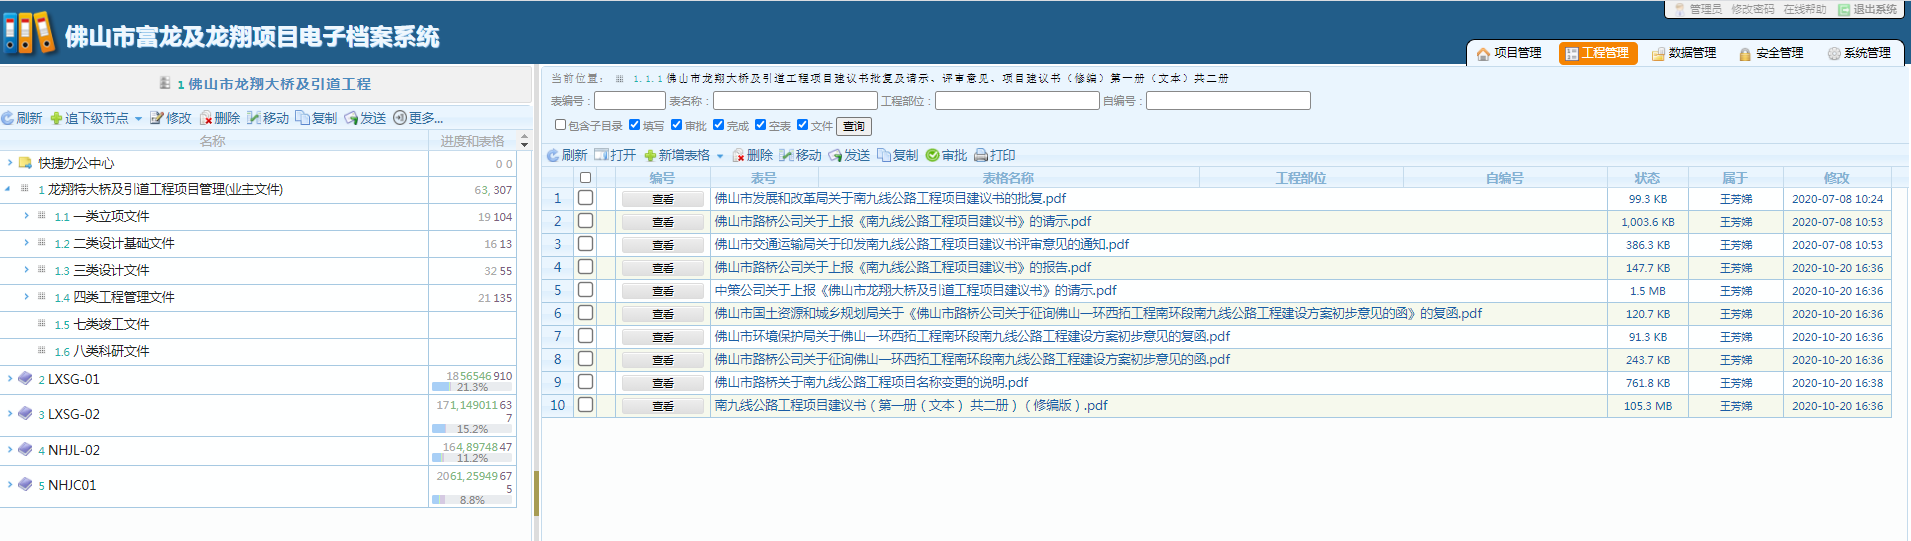
Task: Uncheck the 空表 filter checkbox
Action: tap(761, 125)
